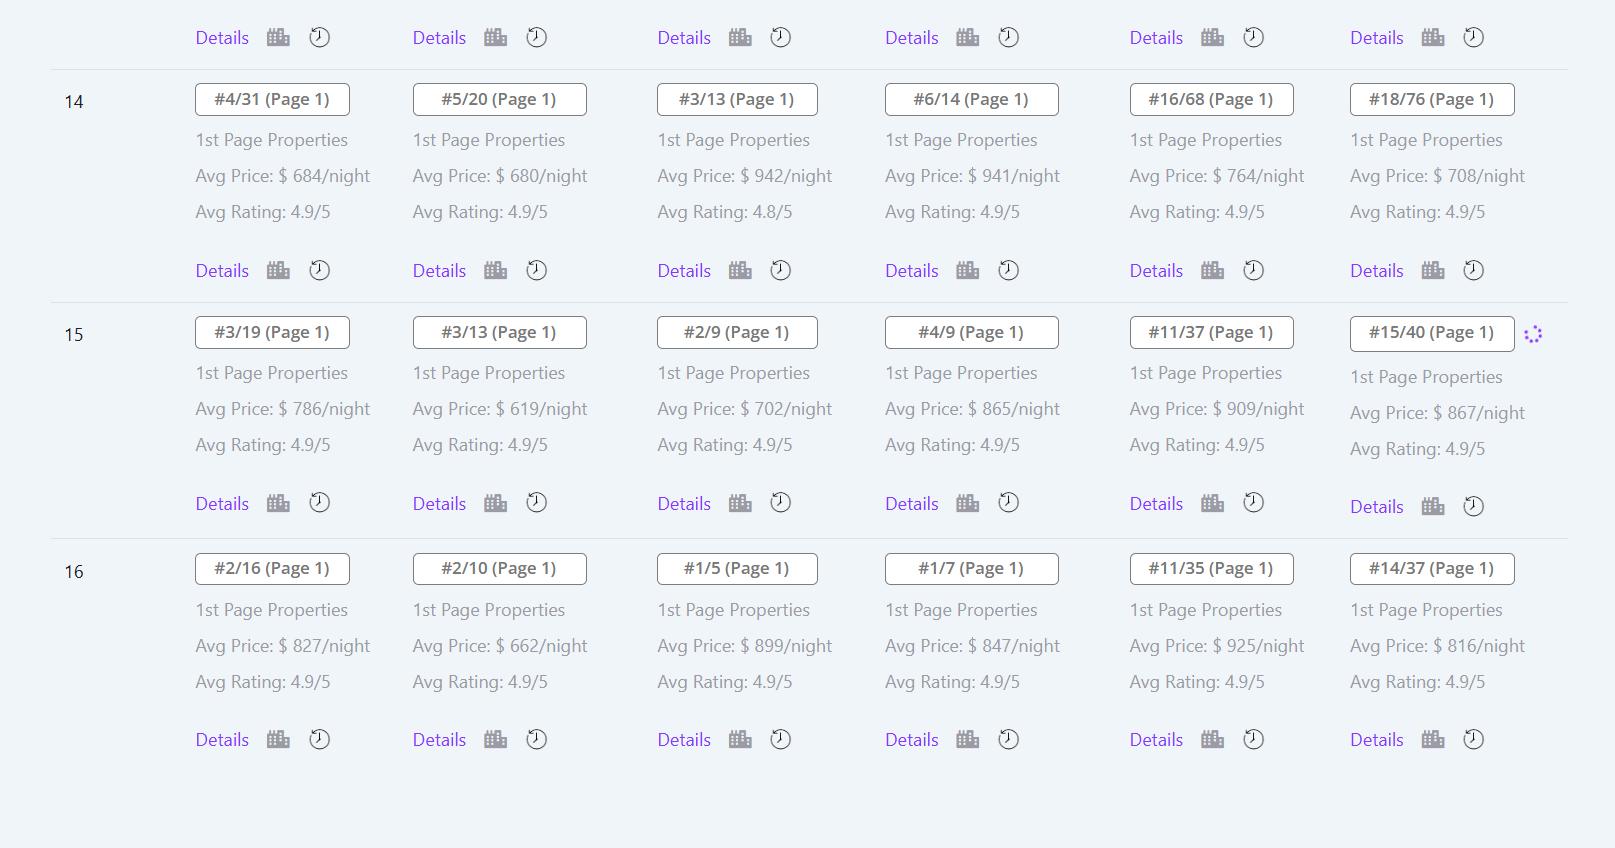
Task: Open Details link for the #11/35 card
Action: (1157, 739)
